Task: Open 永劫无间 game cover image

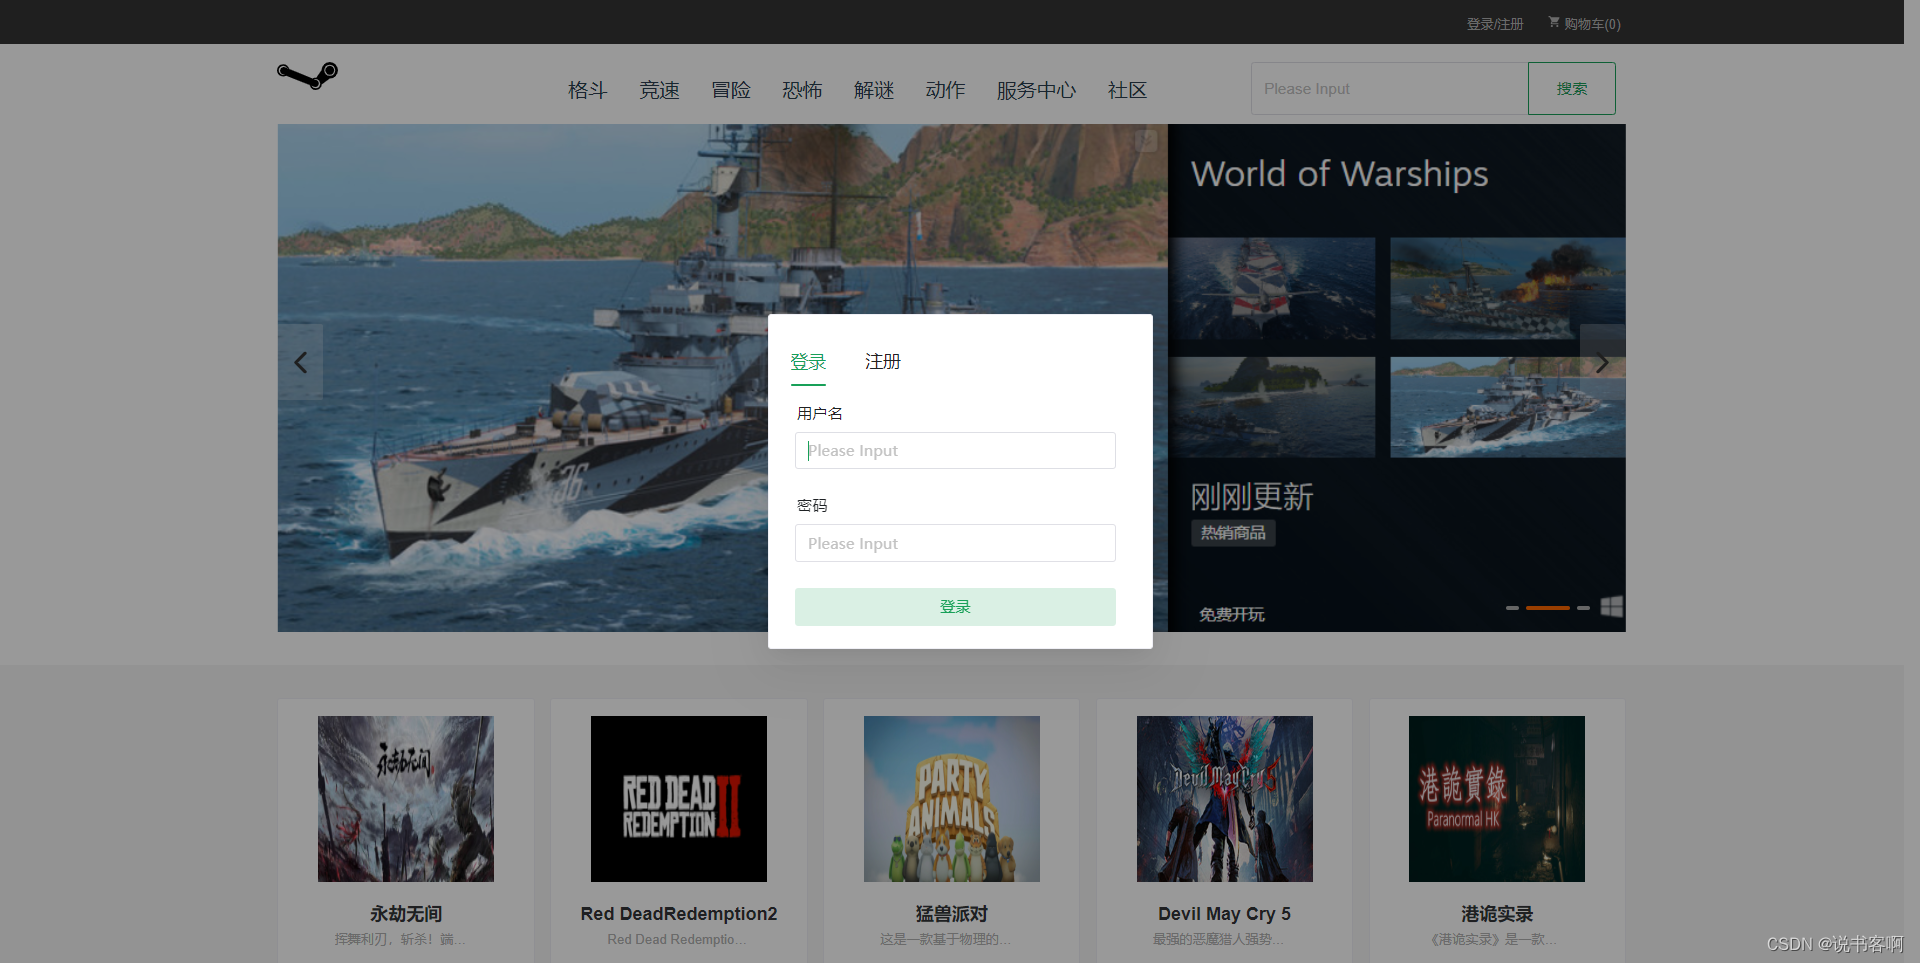Action: click(x=406, y=799)
